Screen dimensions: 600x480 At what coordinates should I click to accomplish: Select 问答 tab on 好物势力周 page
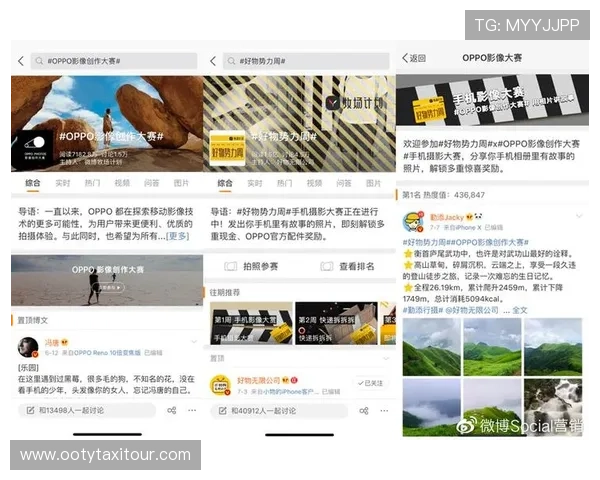point(344,183)
